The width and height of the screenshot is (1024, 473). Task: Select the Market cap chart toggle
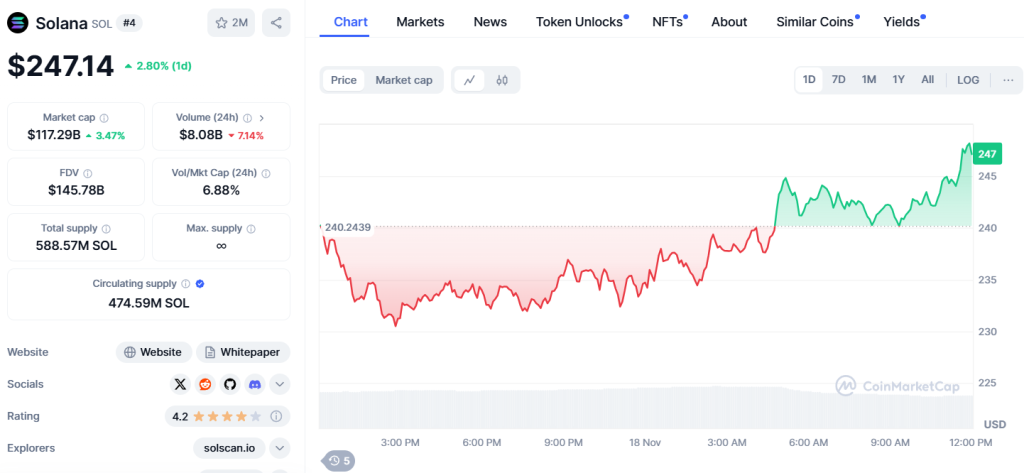(404, 80)
